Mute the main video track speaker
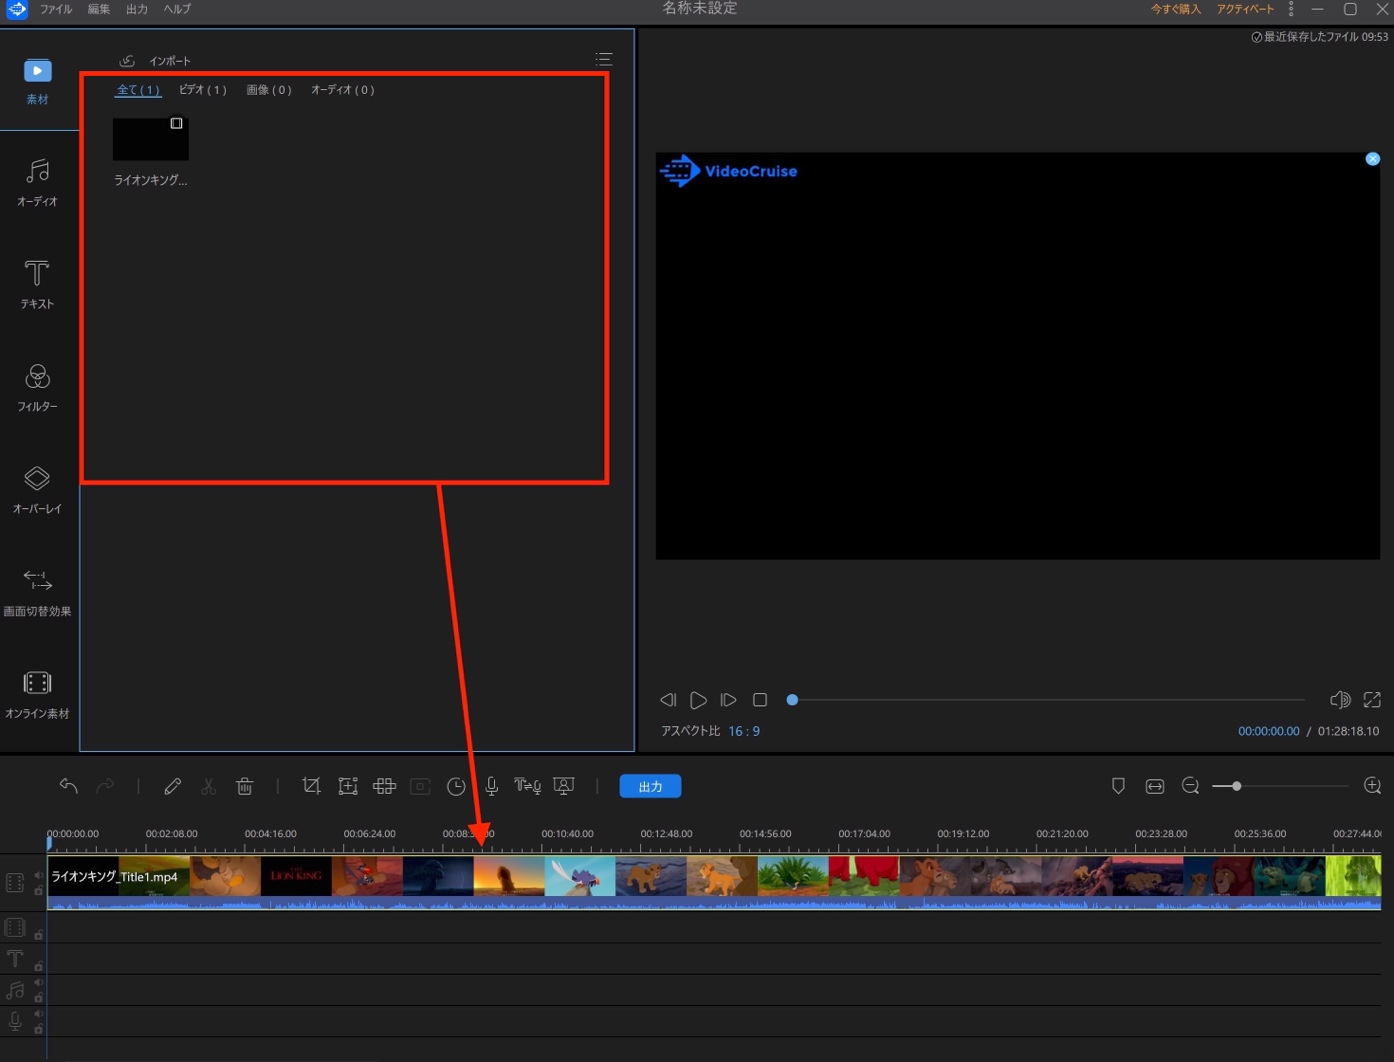Screen dimensions: 1394x1062 (x=39, y=875)
